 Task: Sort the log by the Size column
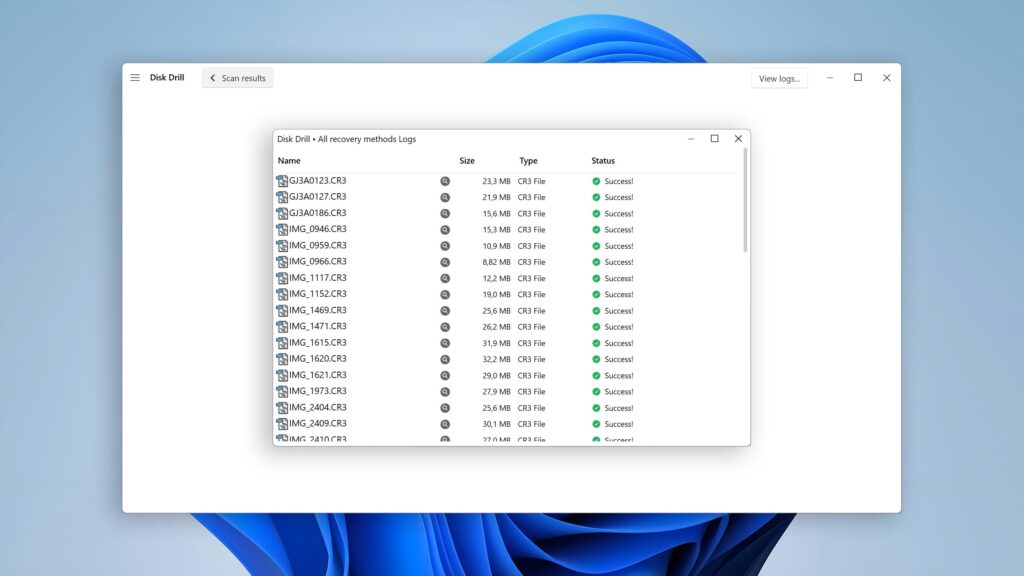tap(466, 160)
